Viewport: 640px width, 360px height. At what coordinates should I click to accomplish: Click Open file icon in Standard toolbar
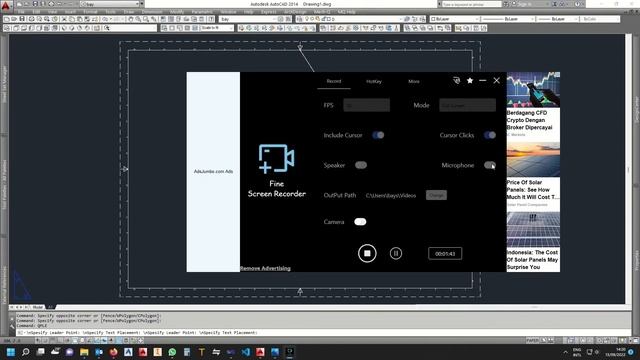tap(14, 19)
